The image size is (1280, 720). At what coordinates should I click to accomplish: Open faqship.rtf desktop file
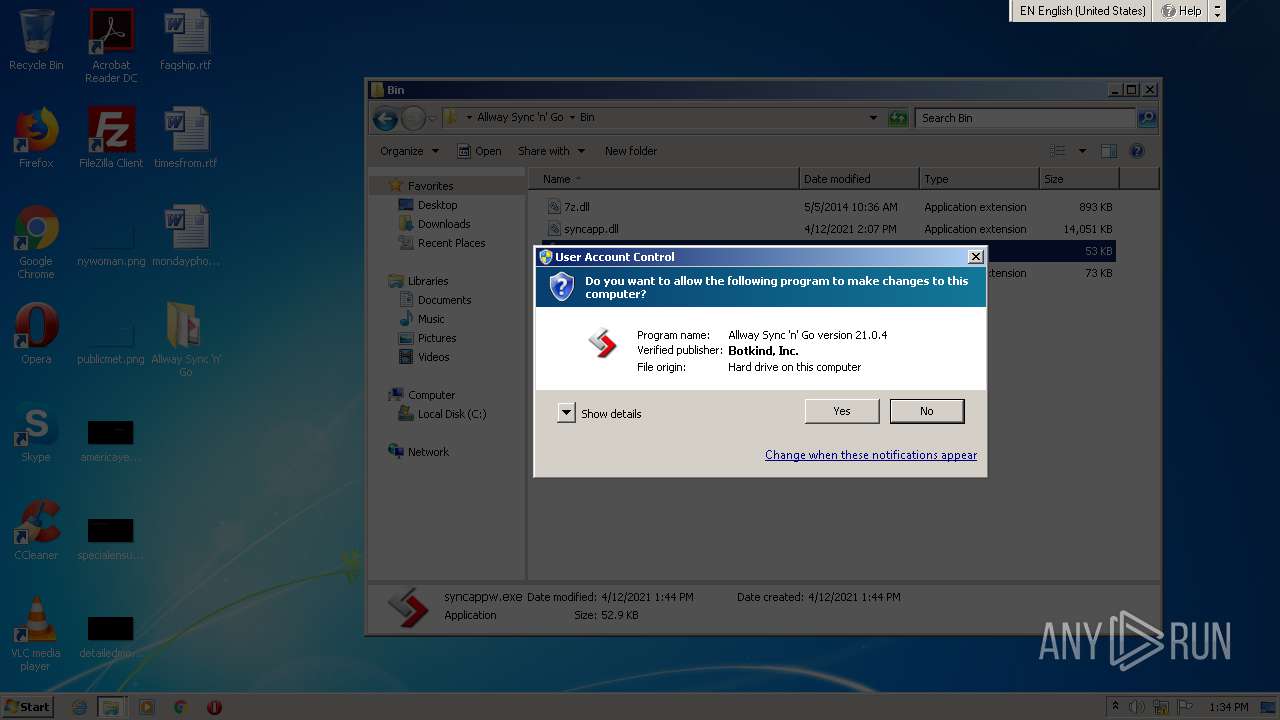tap(186, 40)
